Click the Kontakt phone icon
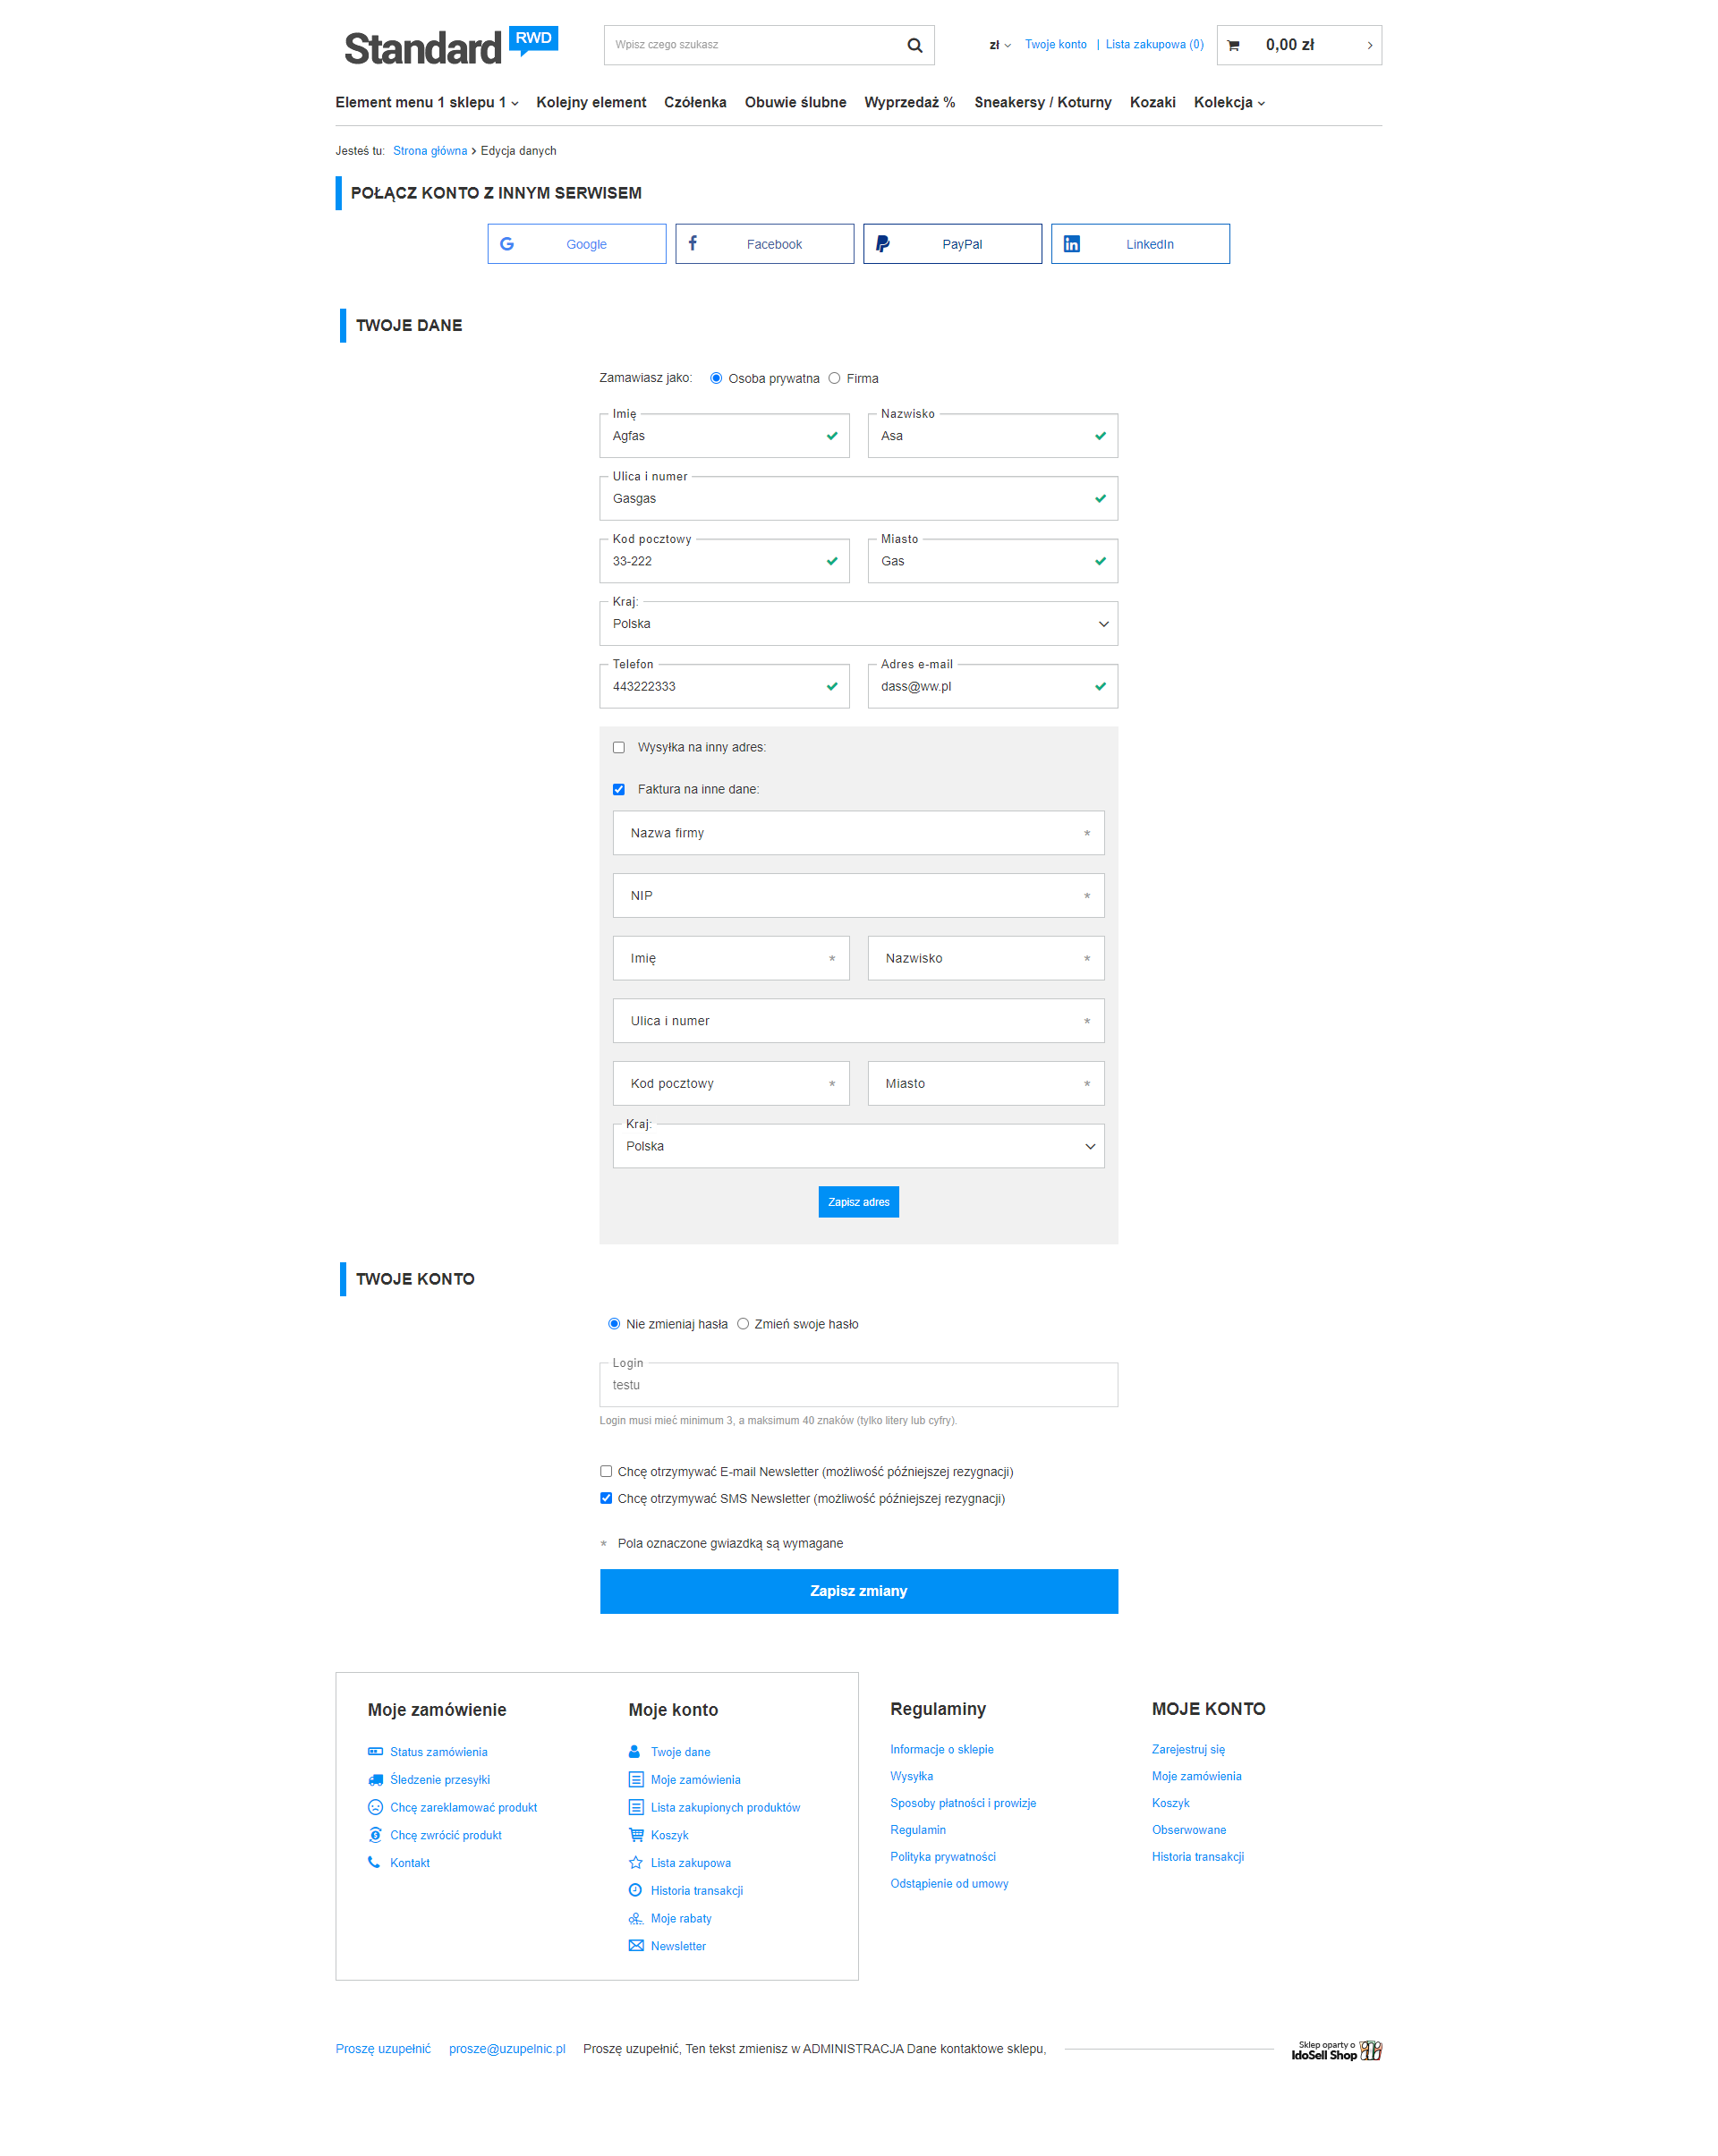 (374, 1862)
